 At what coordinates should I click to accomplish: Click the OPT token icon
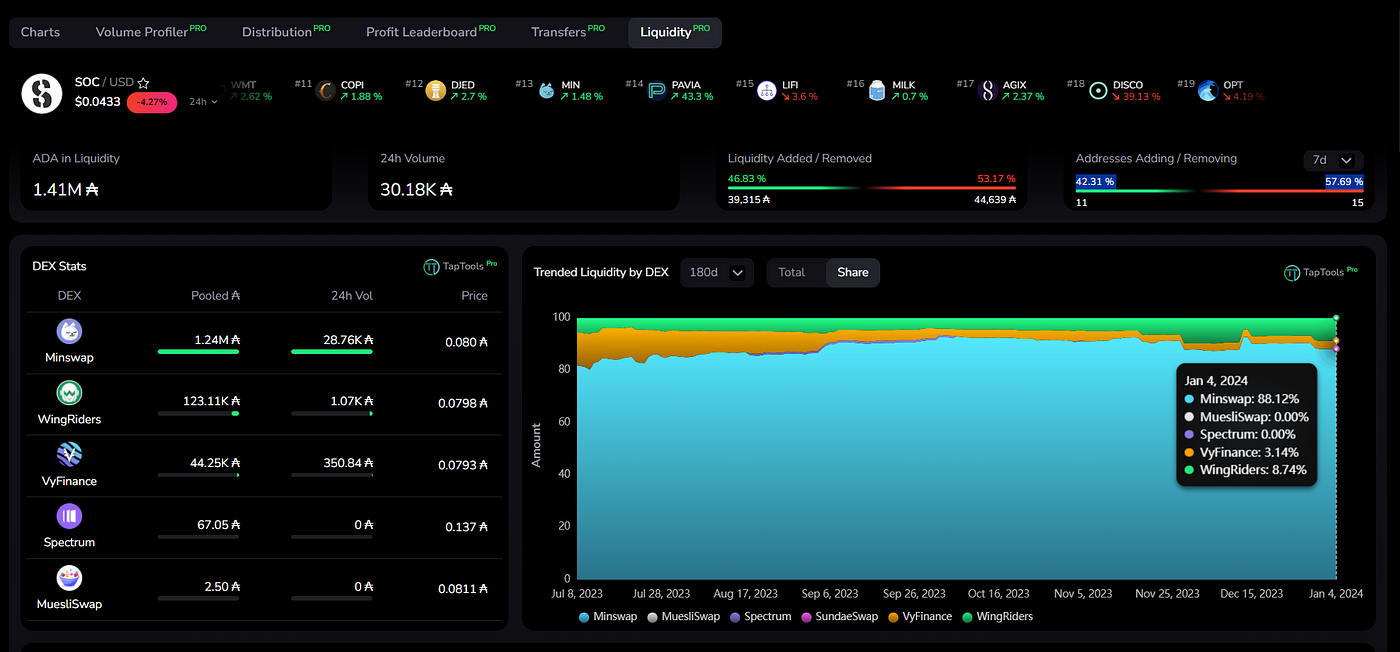[1207, 91]
